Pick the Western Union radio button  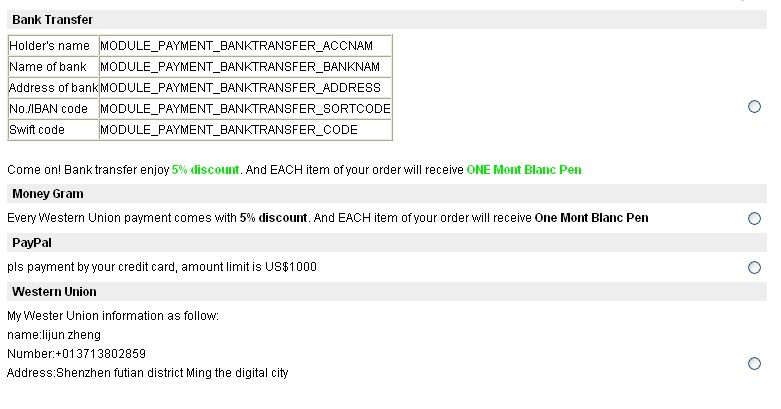pyautogui.click(x=754, y=363)
